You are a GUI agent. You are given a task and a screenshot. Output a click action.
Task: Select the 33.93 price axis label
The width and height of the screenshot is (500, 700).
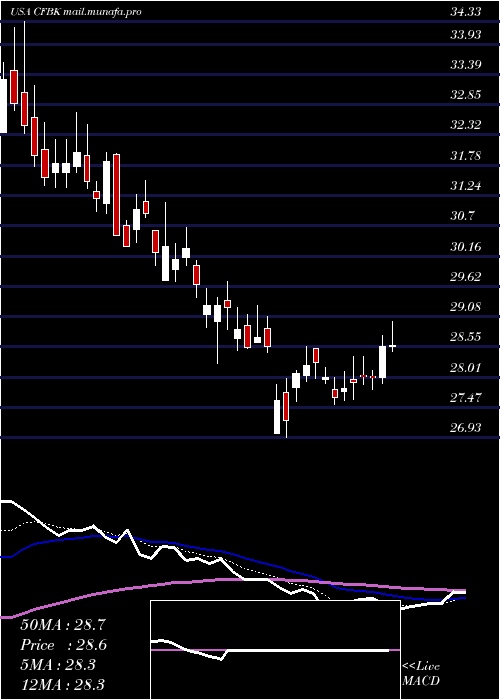point(466,34)
